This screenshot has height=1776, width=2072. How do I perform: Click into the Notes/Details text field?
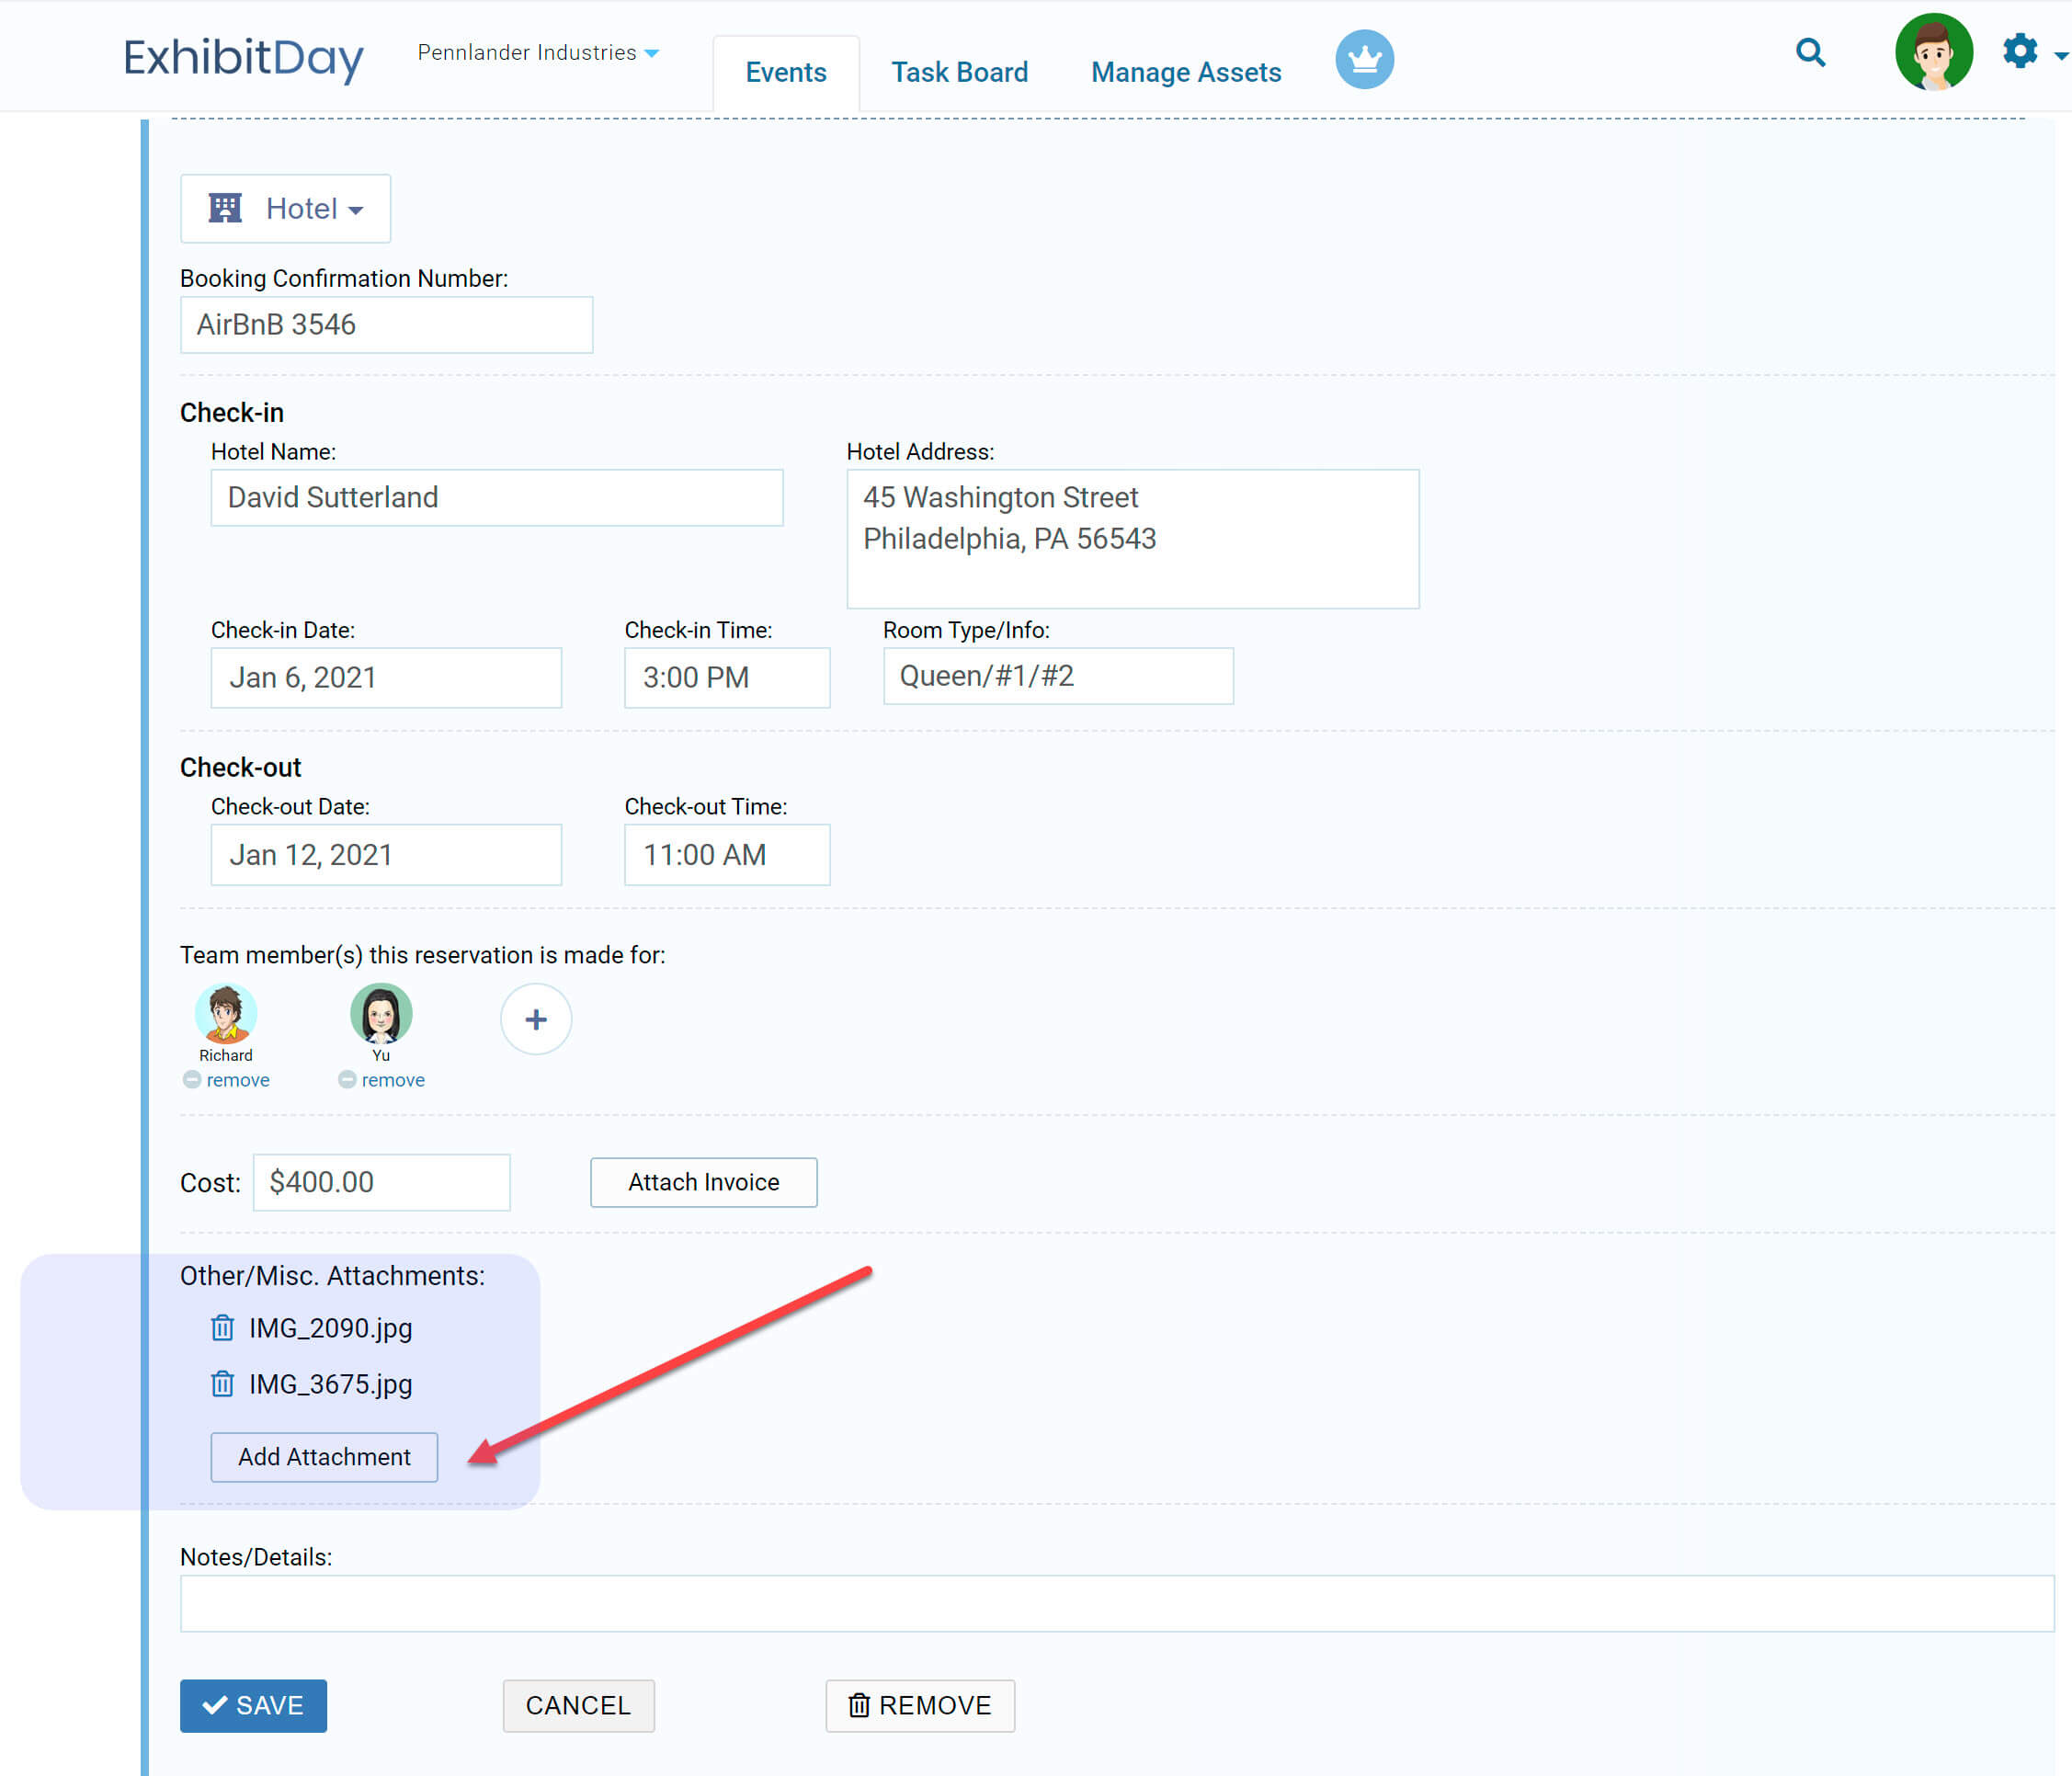coord(1116,1604)
